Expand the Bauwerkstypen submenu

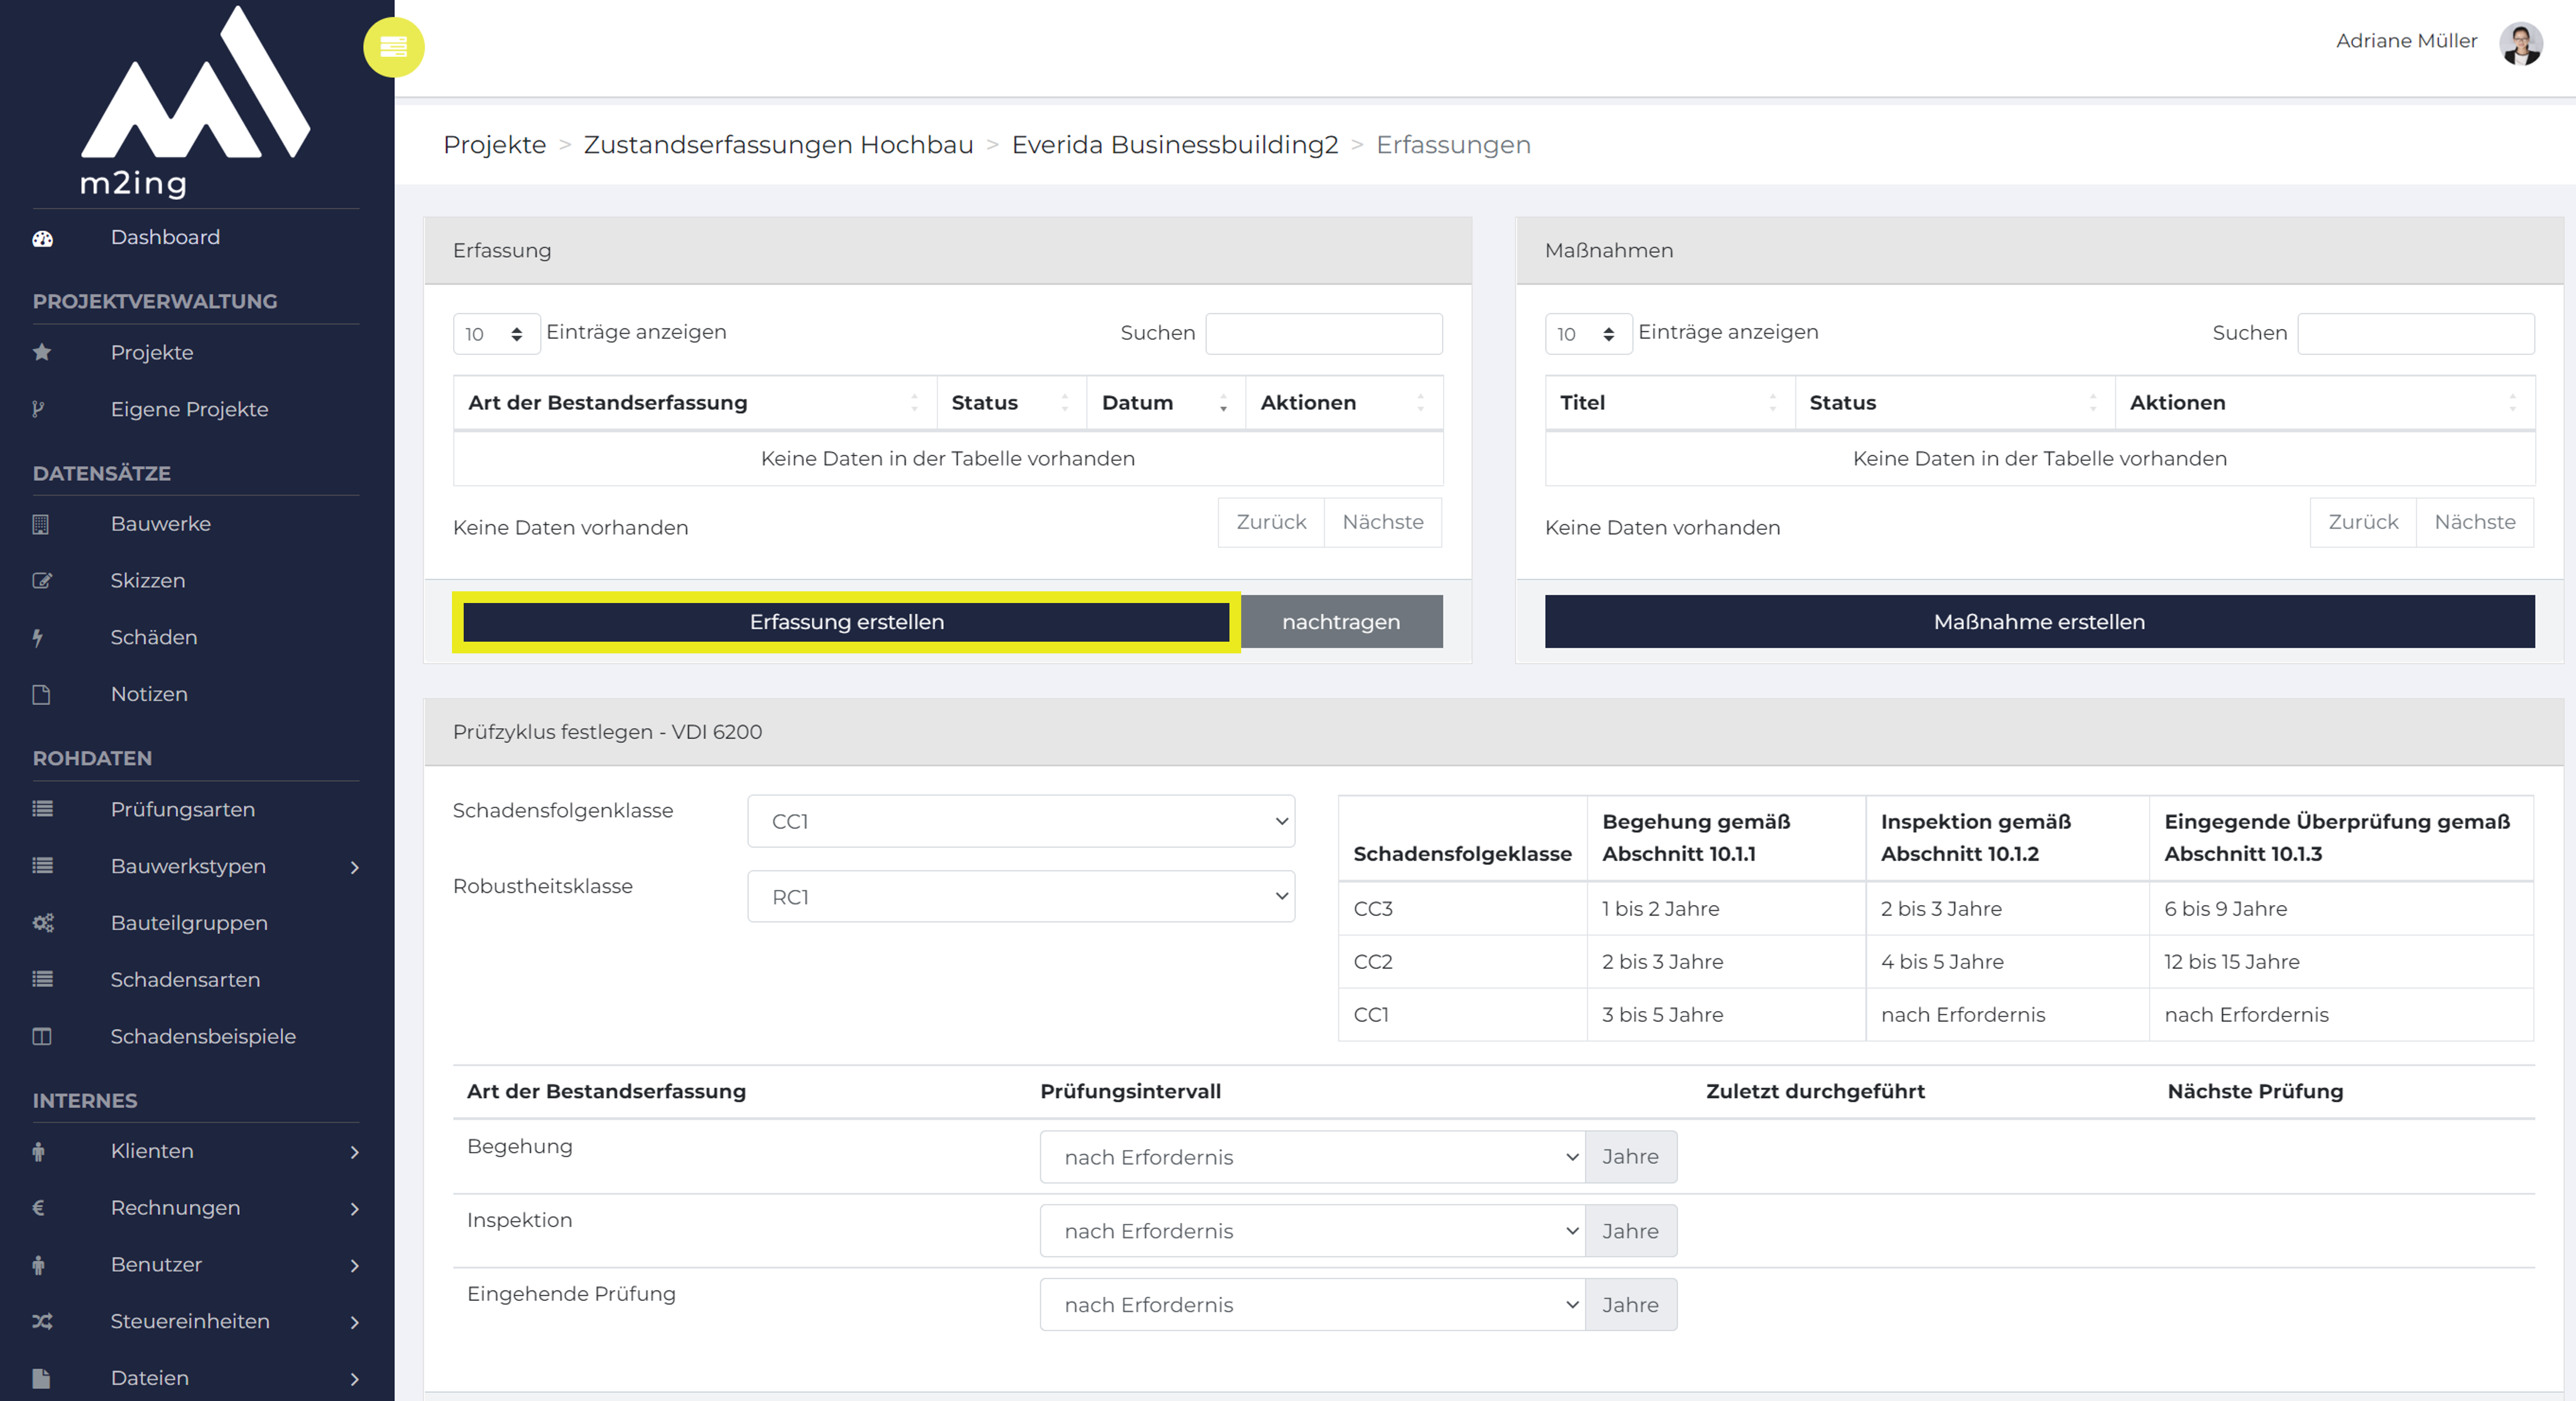click(x=354, y=867)
